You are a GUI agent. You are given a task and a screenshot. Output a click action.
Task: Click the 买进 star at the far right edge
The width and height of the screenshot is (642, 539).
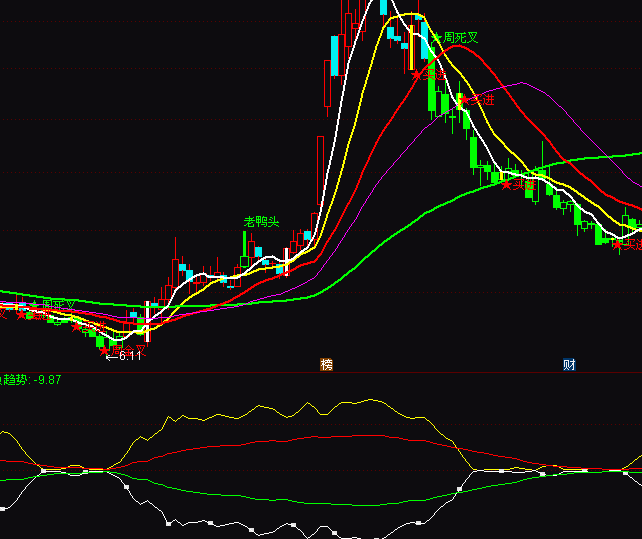point(618,243)
